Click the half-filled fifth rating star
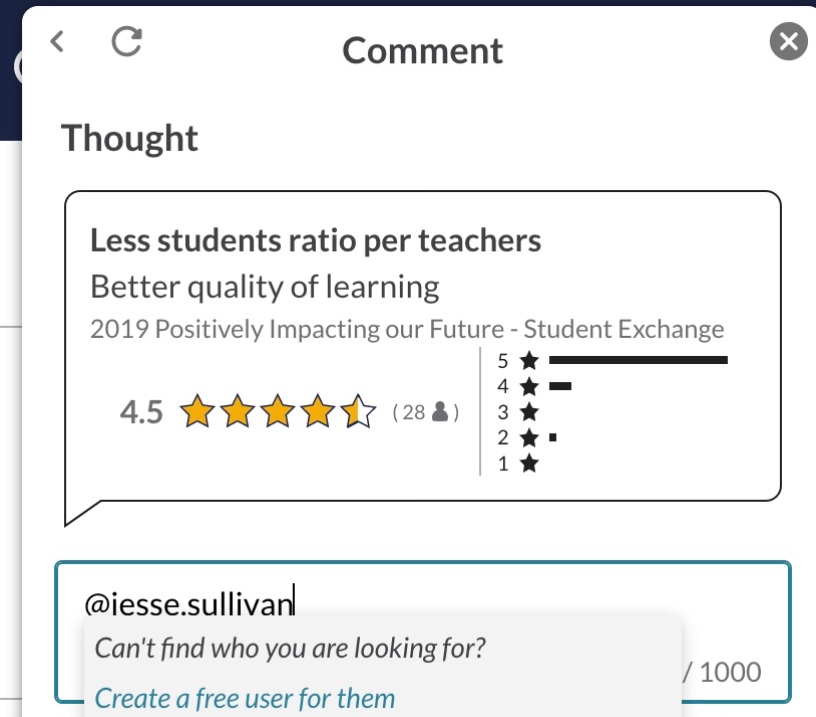Viewport: 816px width, 717px height. point(358,411)
